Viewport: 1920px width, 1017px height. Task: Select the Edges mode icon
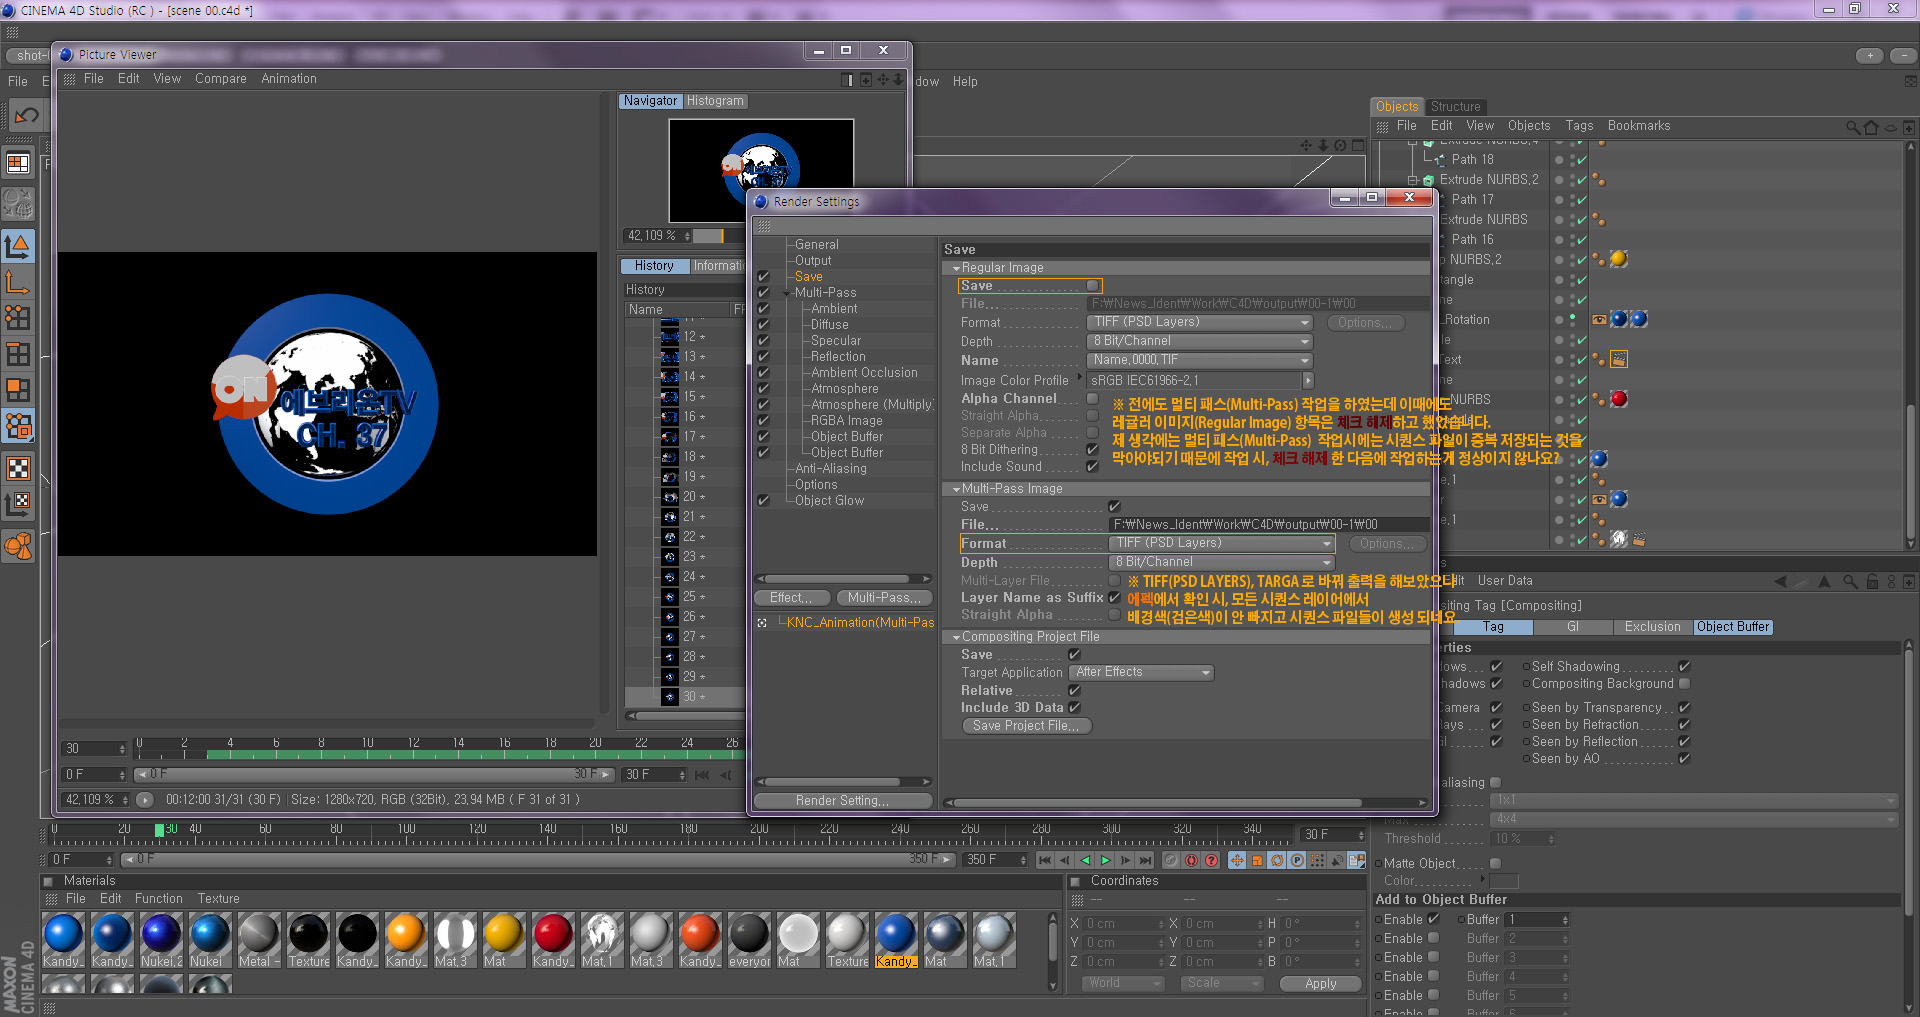pos(18,354)
